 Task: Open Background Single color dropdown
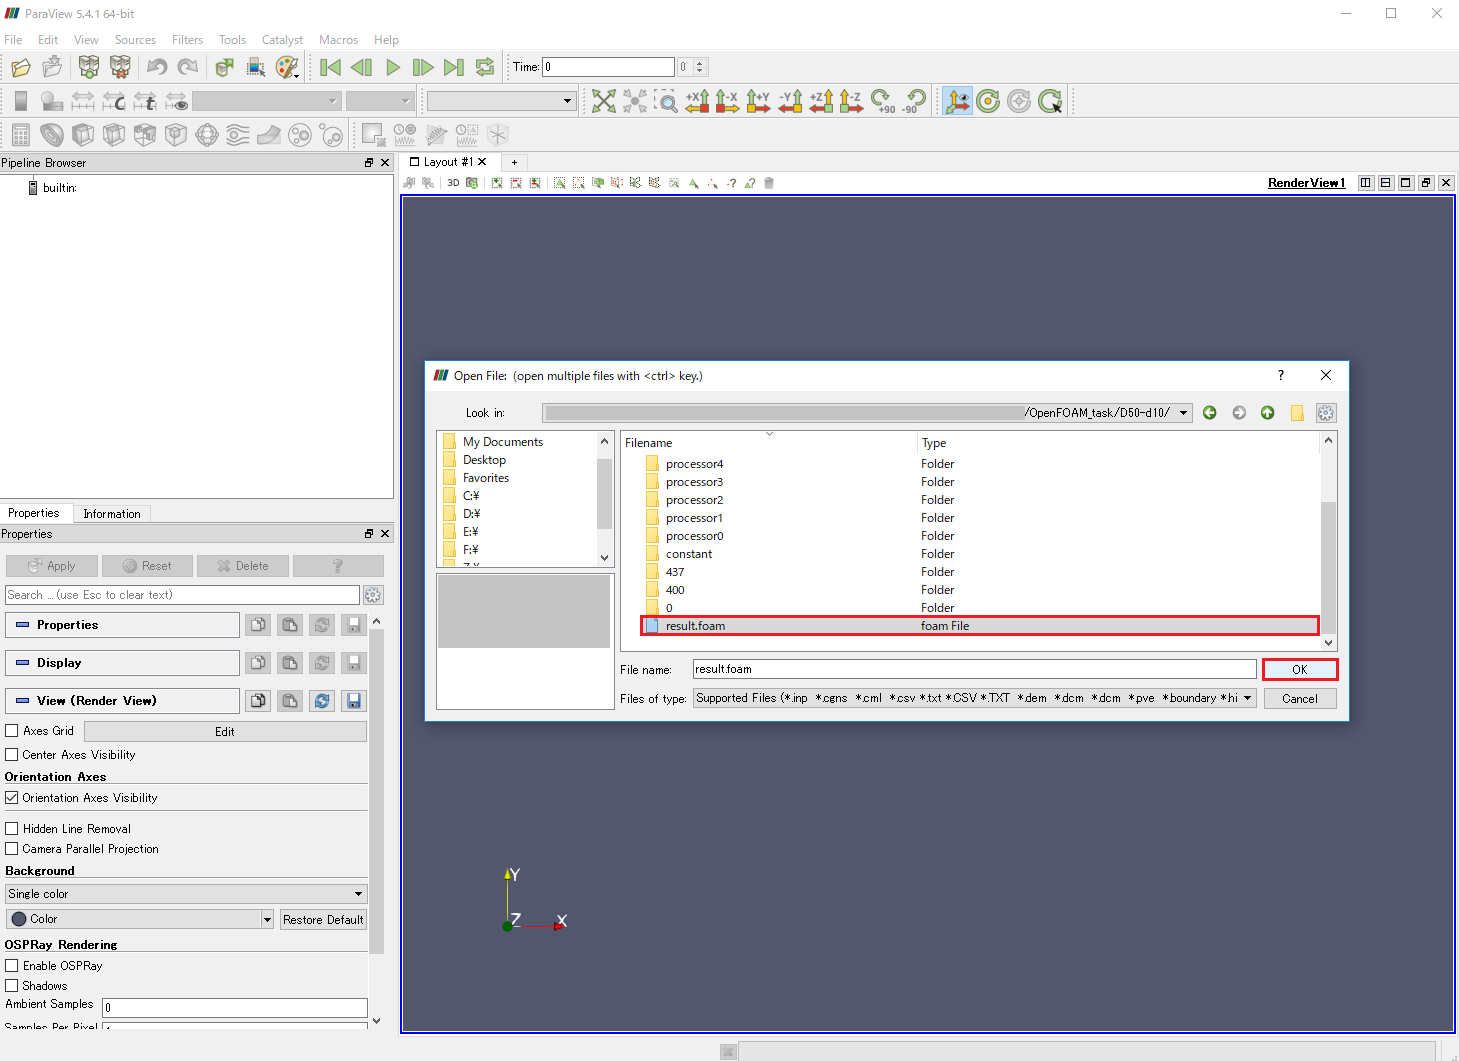[x=186, y=894]
